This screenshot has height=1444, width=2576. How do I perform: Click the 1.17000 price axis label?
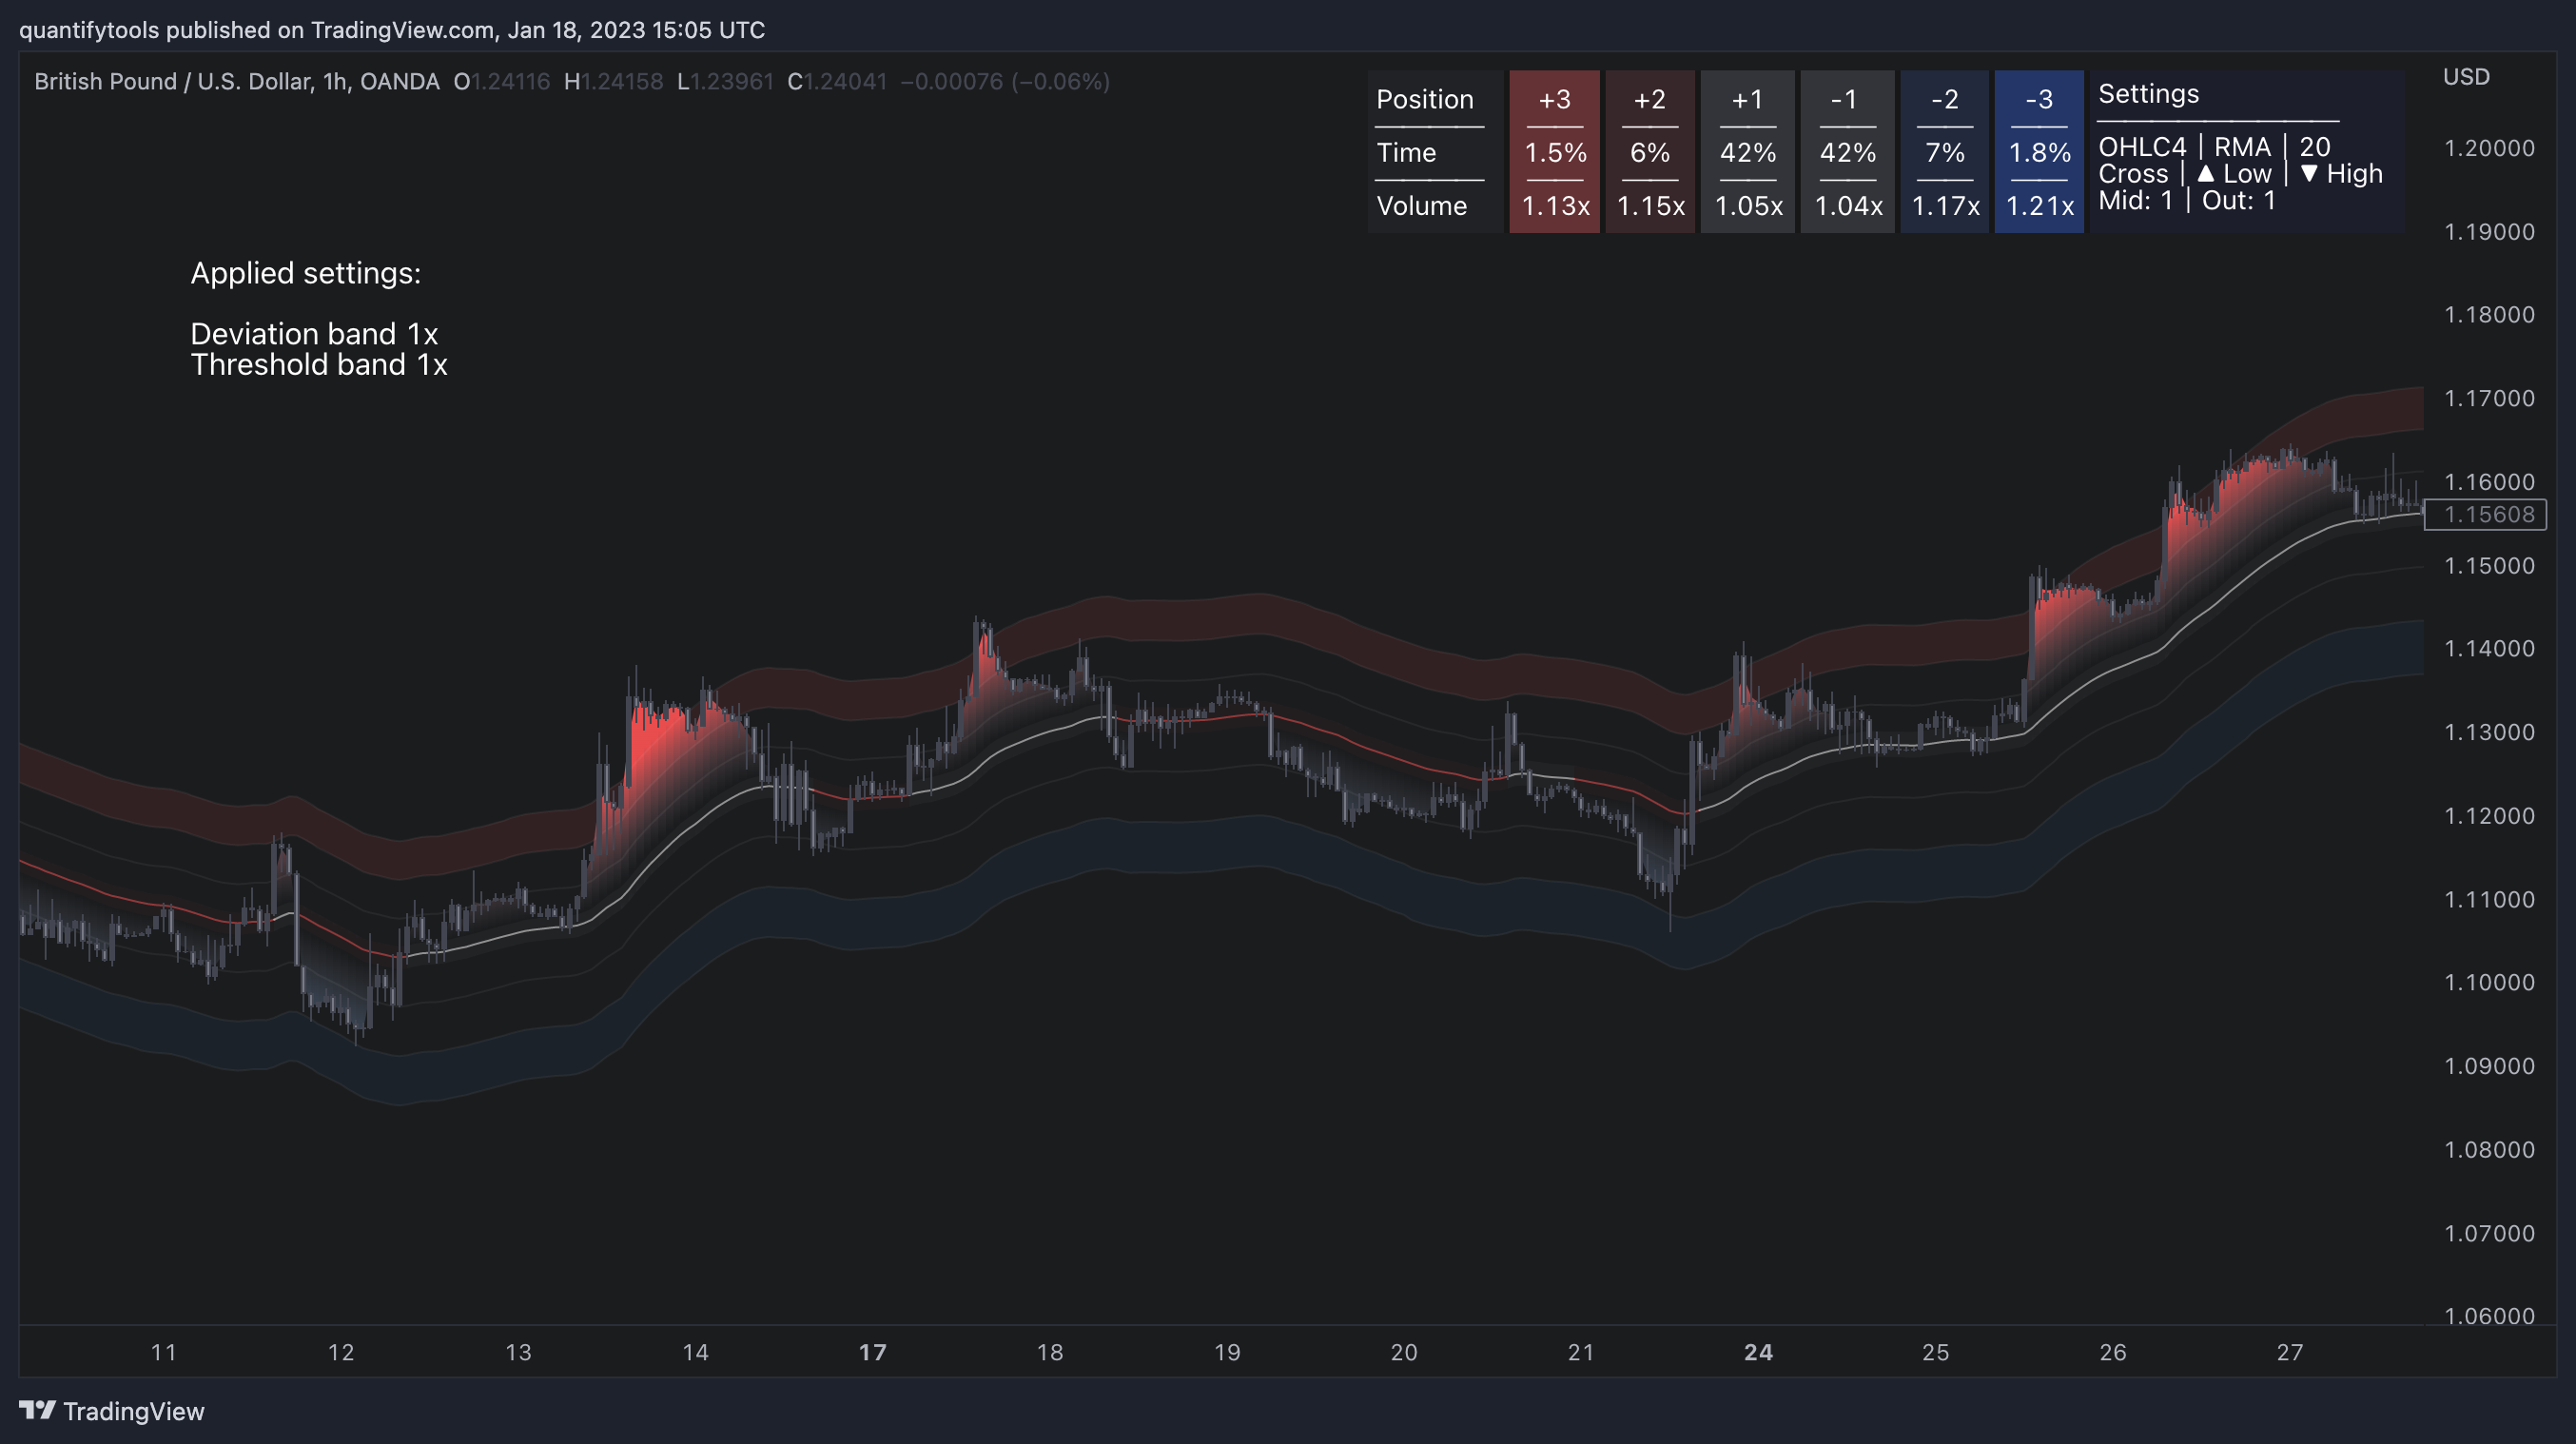[2489, 398]
